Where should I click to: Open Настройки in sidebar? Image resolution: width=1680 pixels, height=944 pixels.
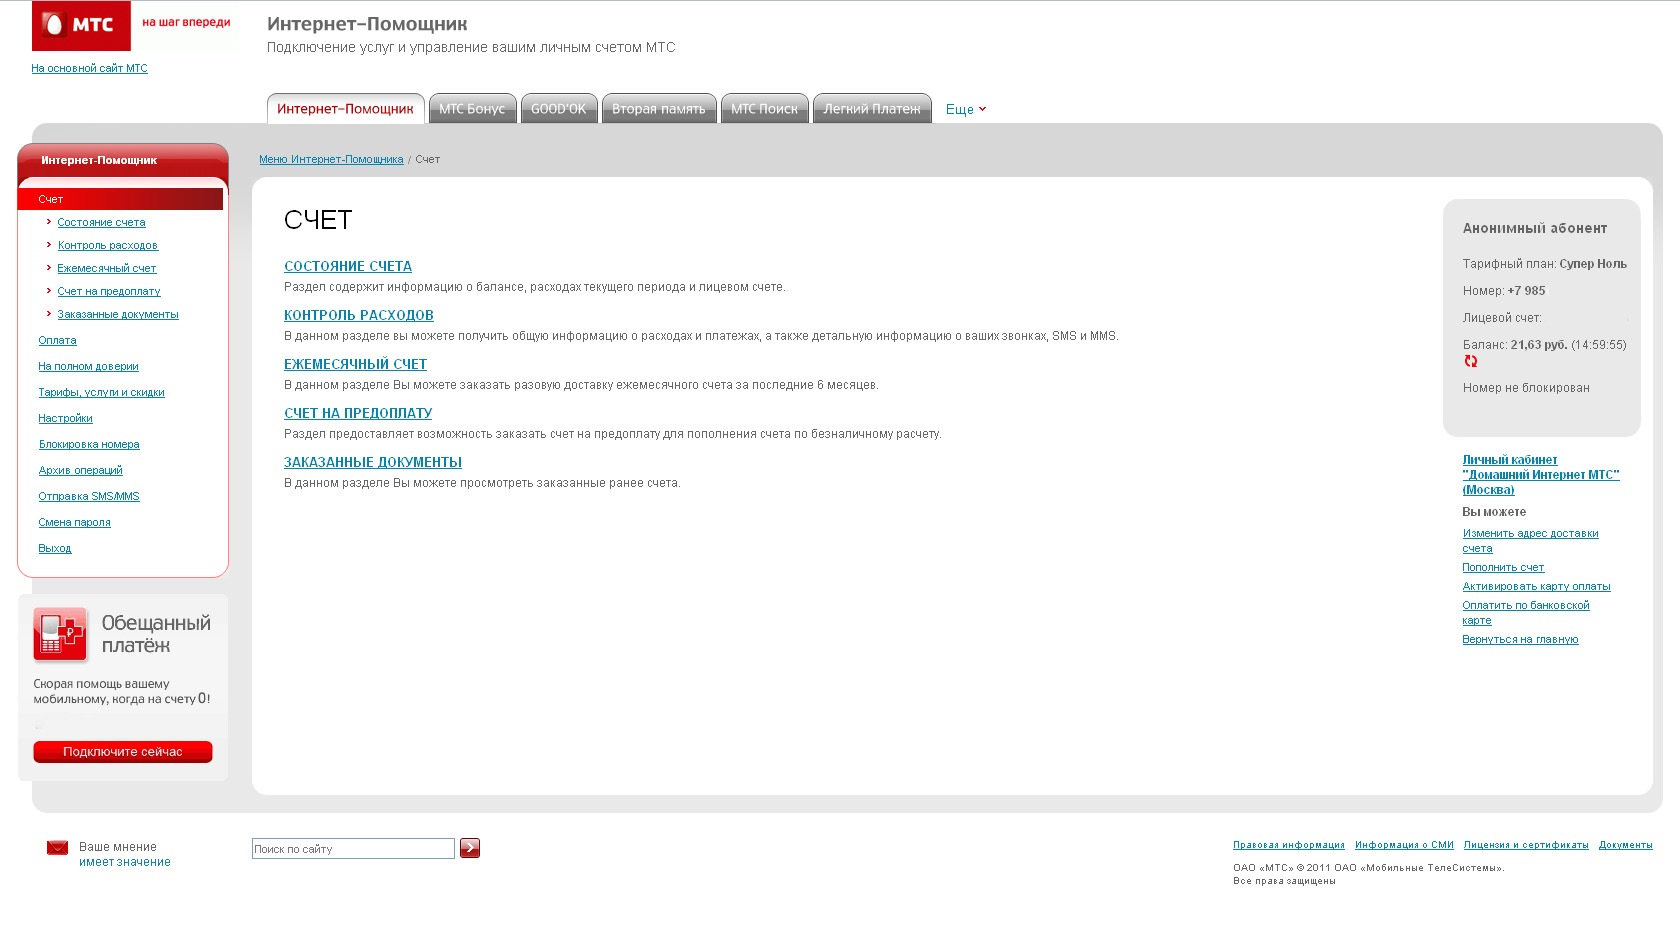(x=65, y=418)
